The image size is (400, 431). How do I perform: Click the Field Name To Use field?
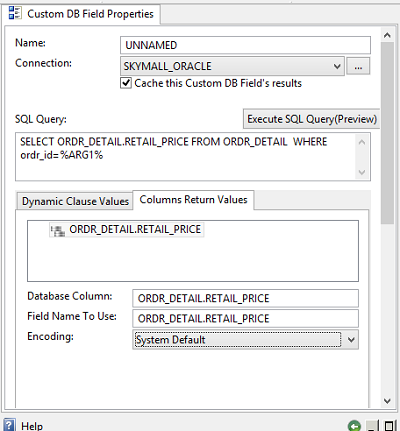(245, 318)
